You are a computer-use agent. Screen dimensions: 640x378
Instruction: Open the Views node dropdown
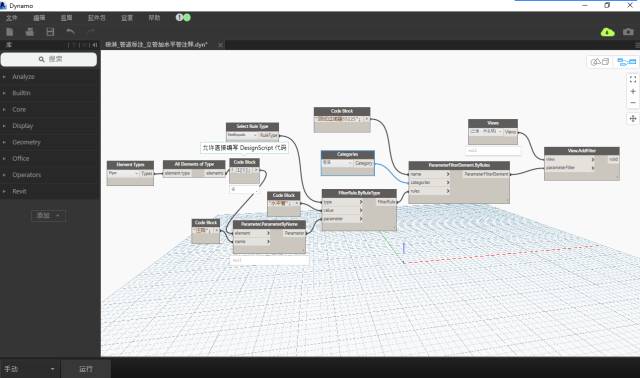(486, 132)
